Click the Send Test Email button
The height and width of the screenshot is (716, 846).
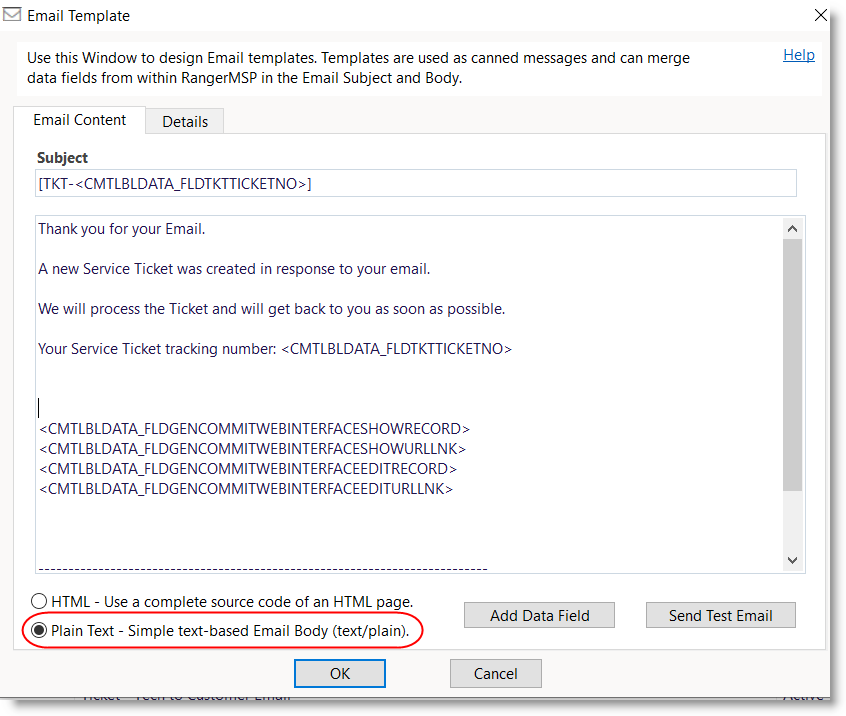pos(720,615)
